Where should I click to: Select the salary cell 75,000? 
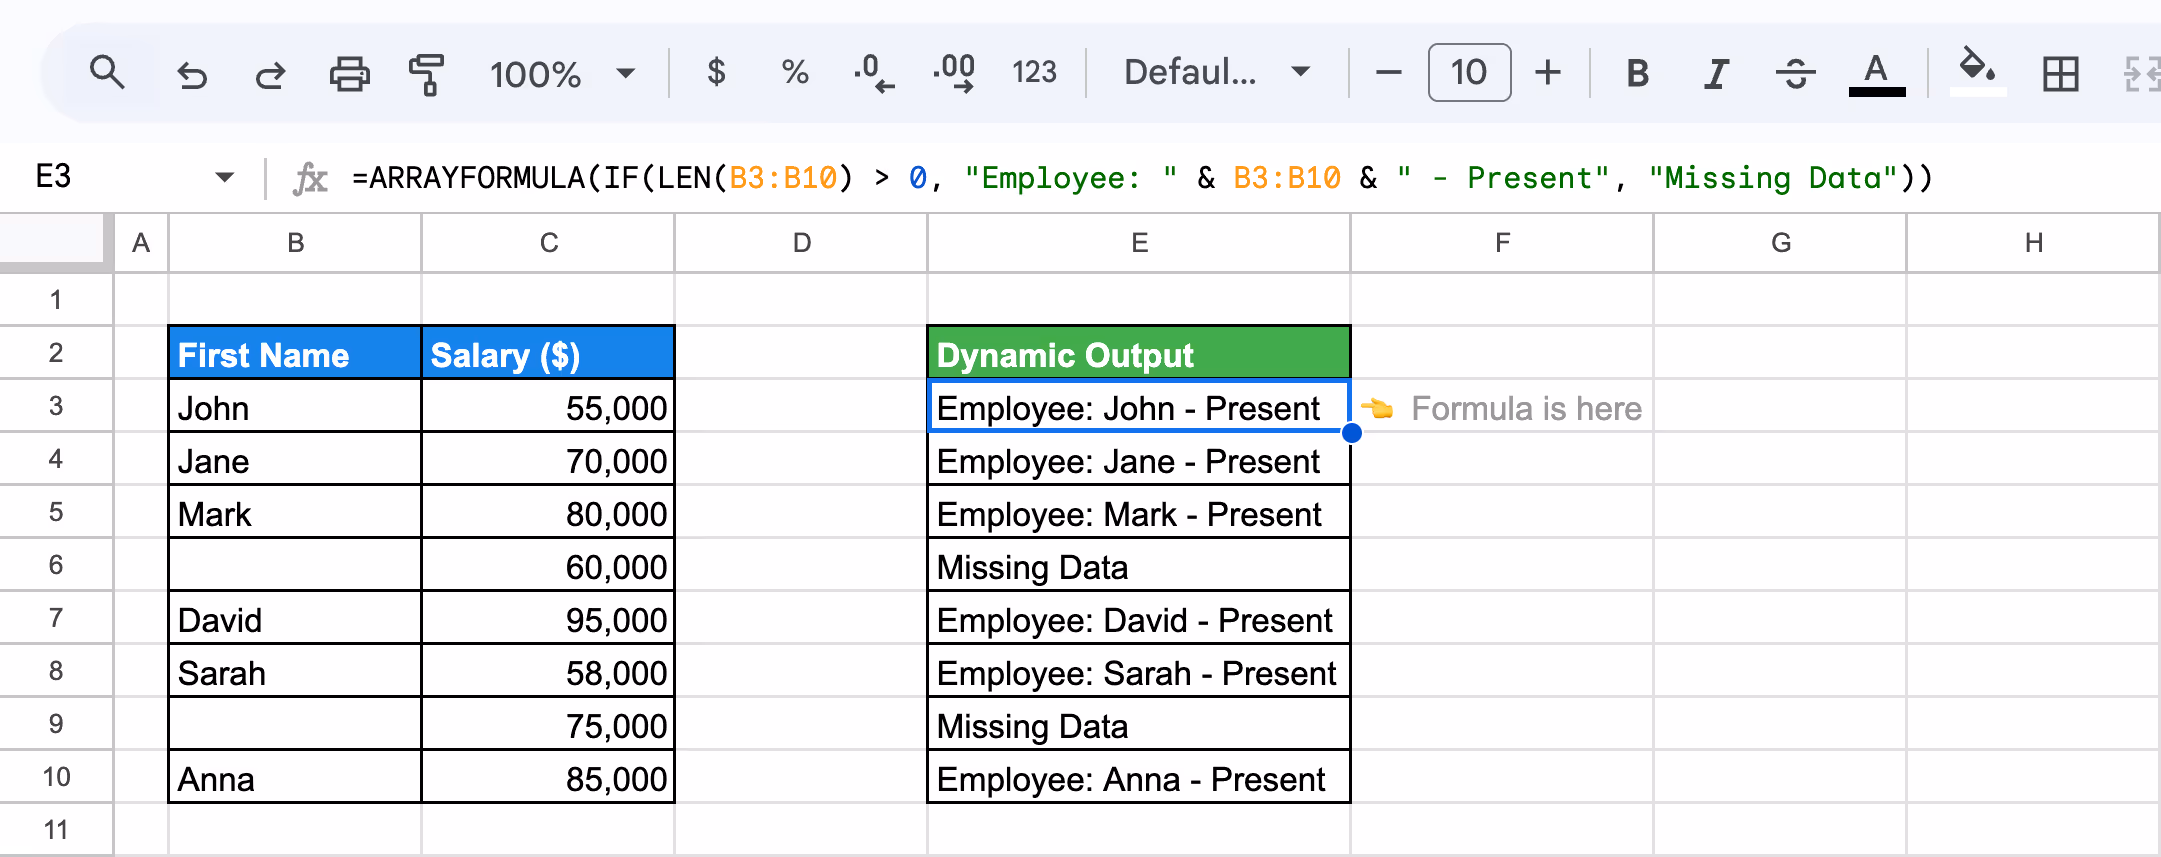[x=548, y=724]
